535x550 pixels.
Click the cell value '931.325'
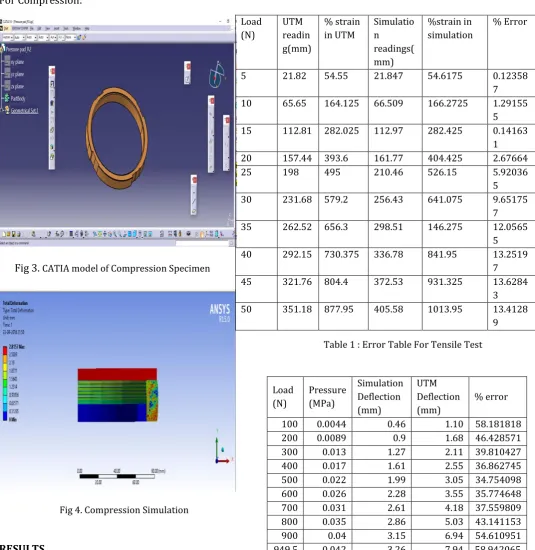click(x=445, y=282)
